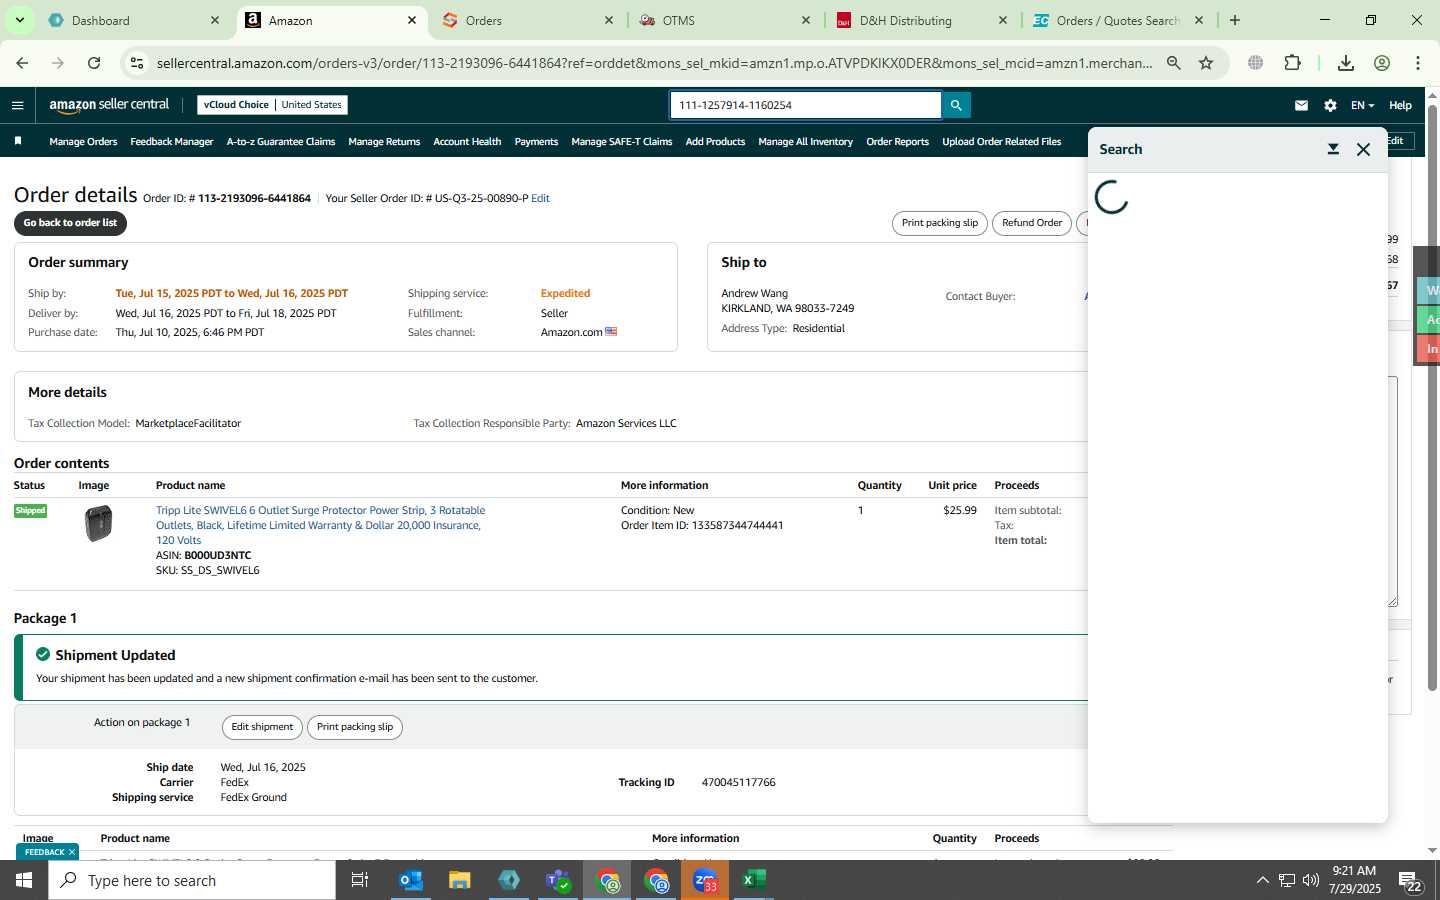
Task: Open the Windows Start menu
Action: click(24, 880)
